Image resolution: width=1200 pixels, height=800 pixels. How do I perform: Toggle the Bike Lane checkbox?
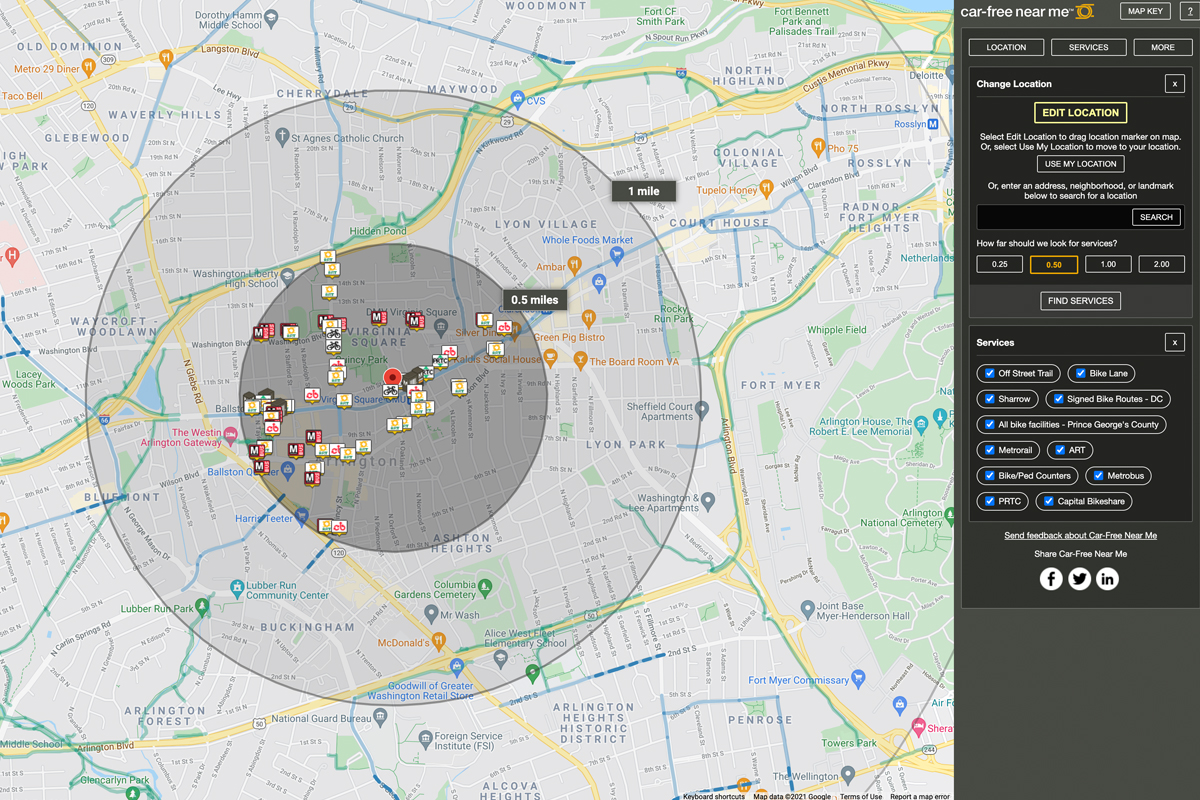[1081, 373]
